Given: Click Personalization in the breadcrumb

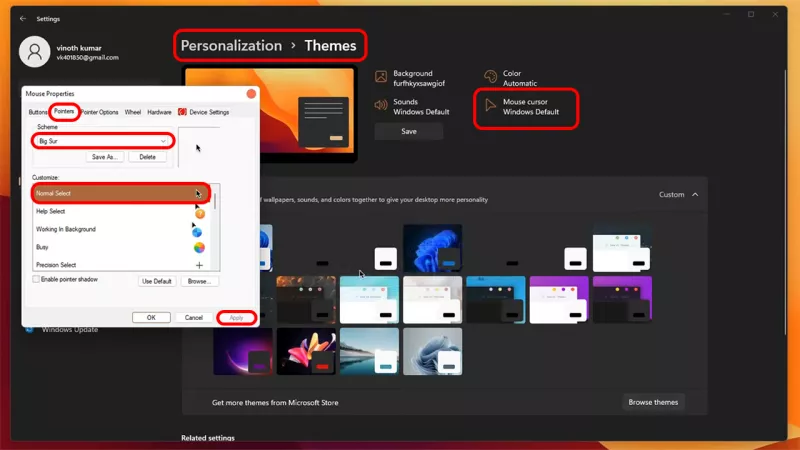Looking at the screenshot, I should pyautogui.click(x=231, y=45).
